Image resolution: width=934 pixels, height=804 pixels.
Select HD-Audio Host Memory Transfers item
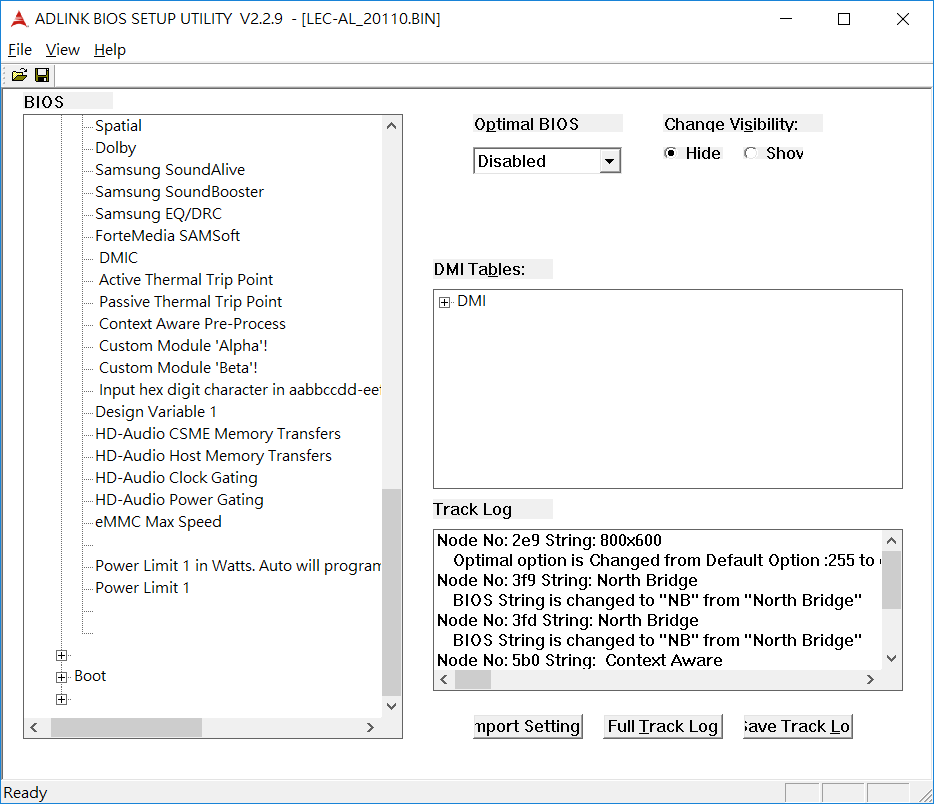[213, 456]
